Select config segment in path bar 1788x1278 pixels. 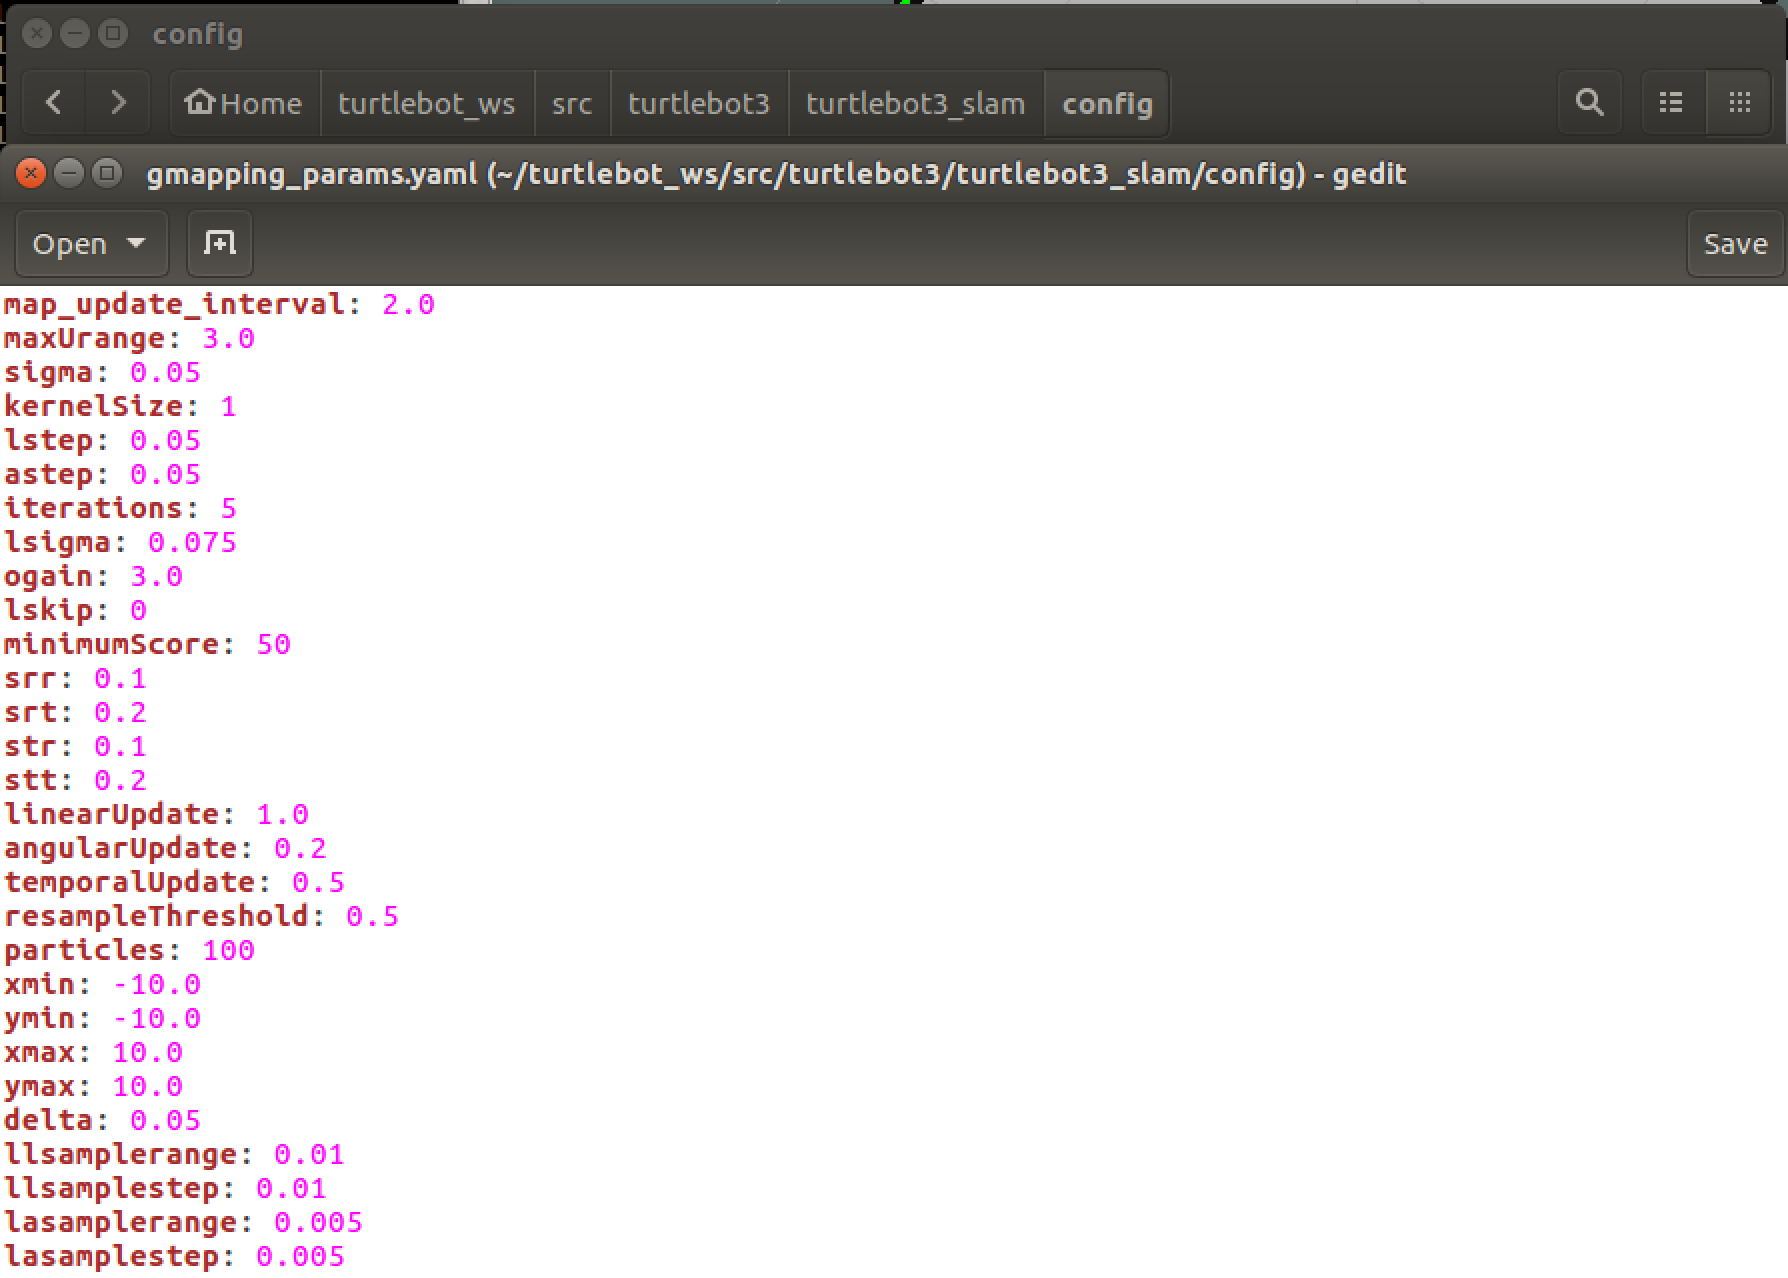1107,102
